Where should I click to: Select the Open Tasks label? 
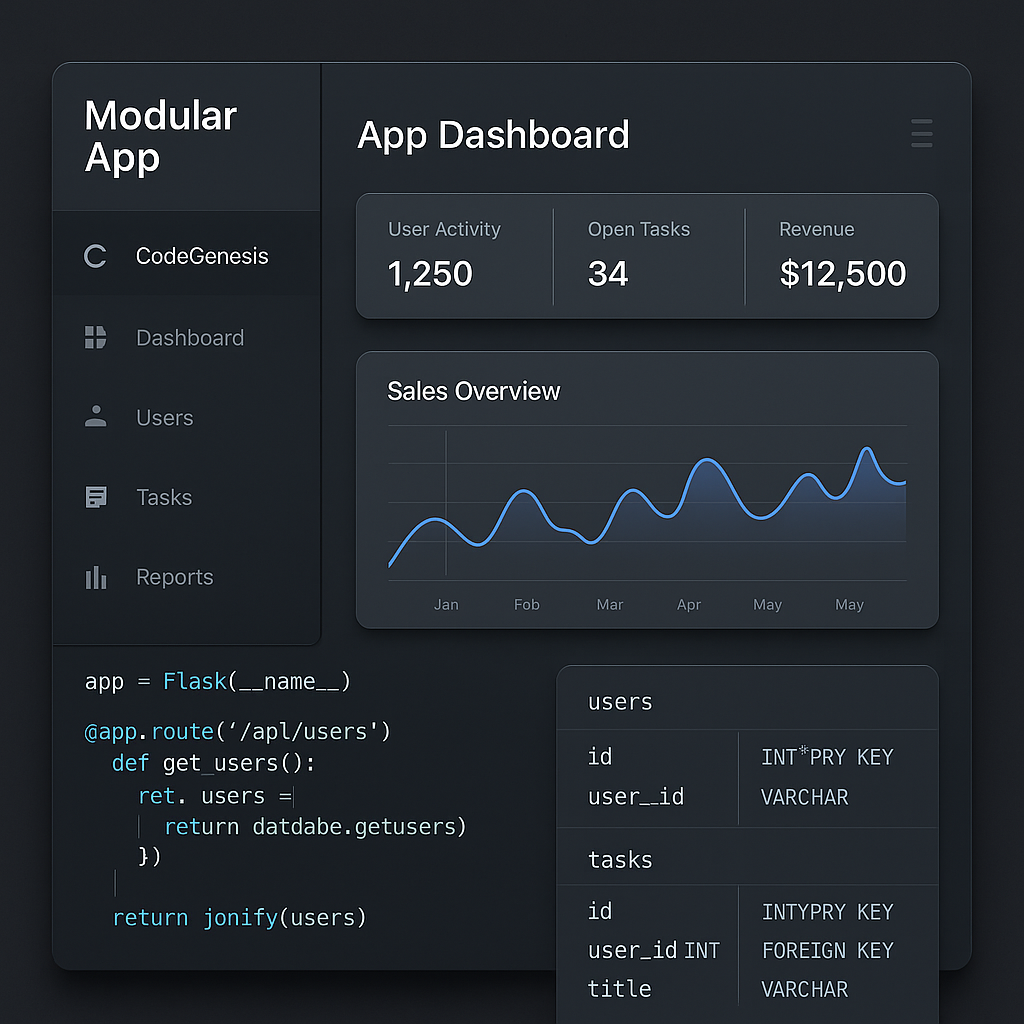point(639,229)
